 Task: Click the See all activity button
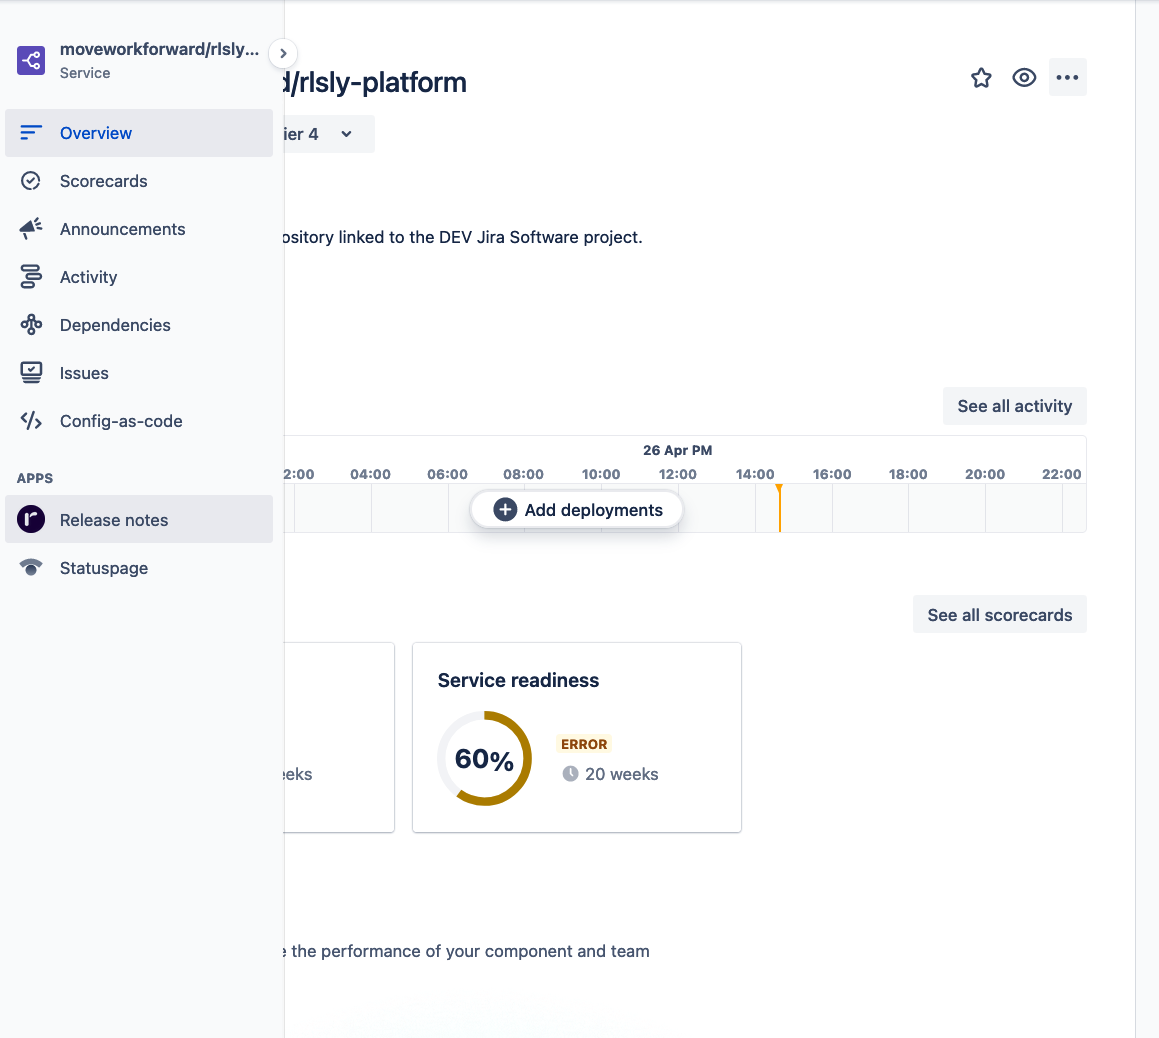(1014, 406)
